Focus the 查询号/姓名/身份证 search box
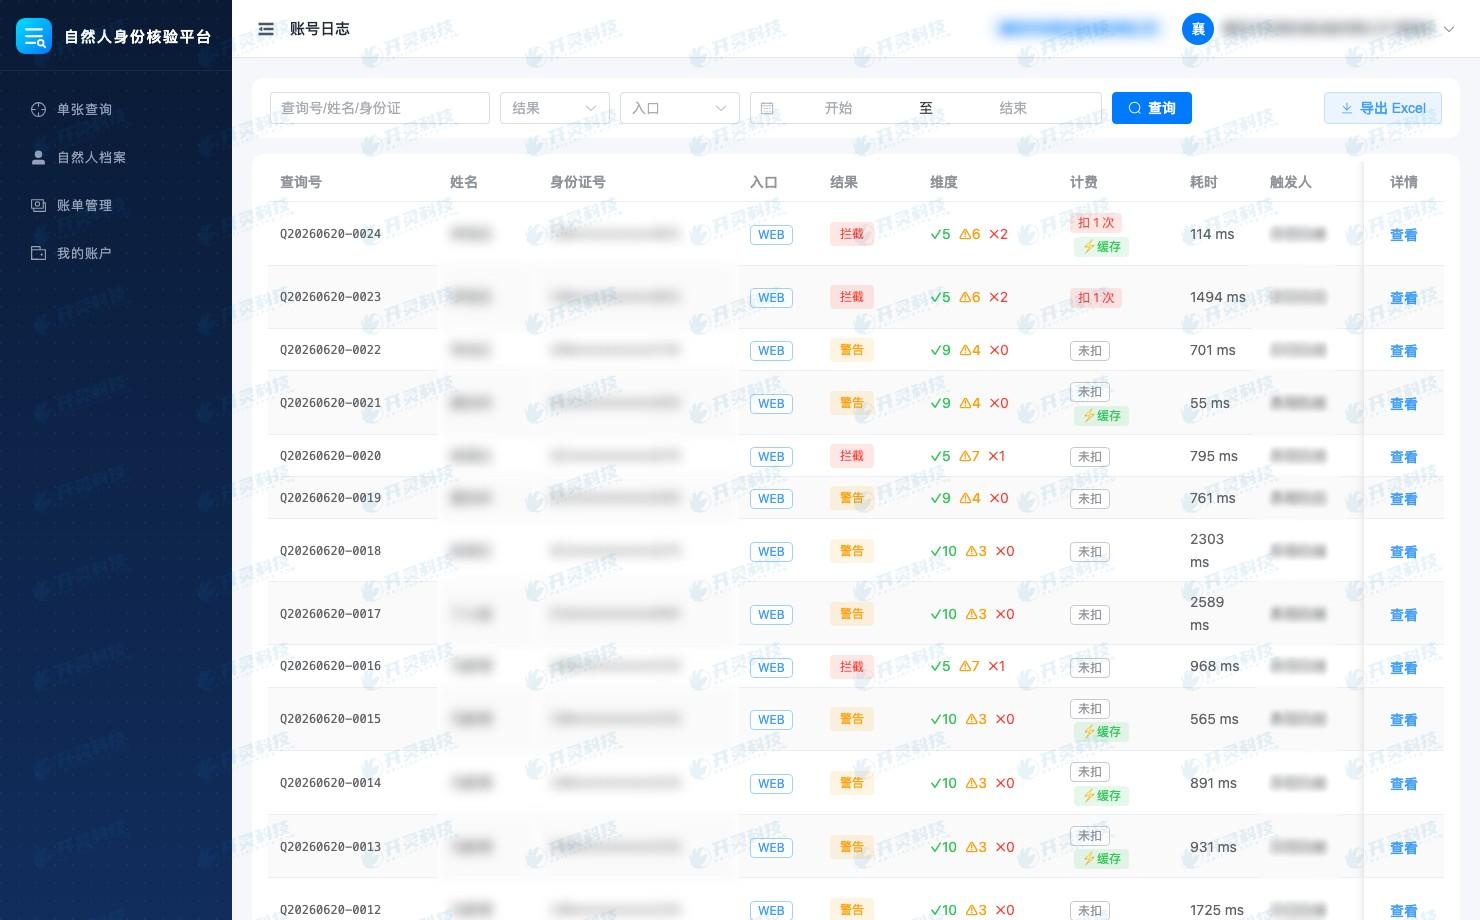The height and width of the screenshot is (920, 1480). click(x=380, y=108)
